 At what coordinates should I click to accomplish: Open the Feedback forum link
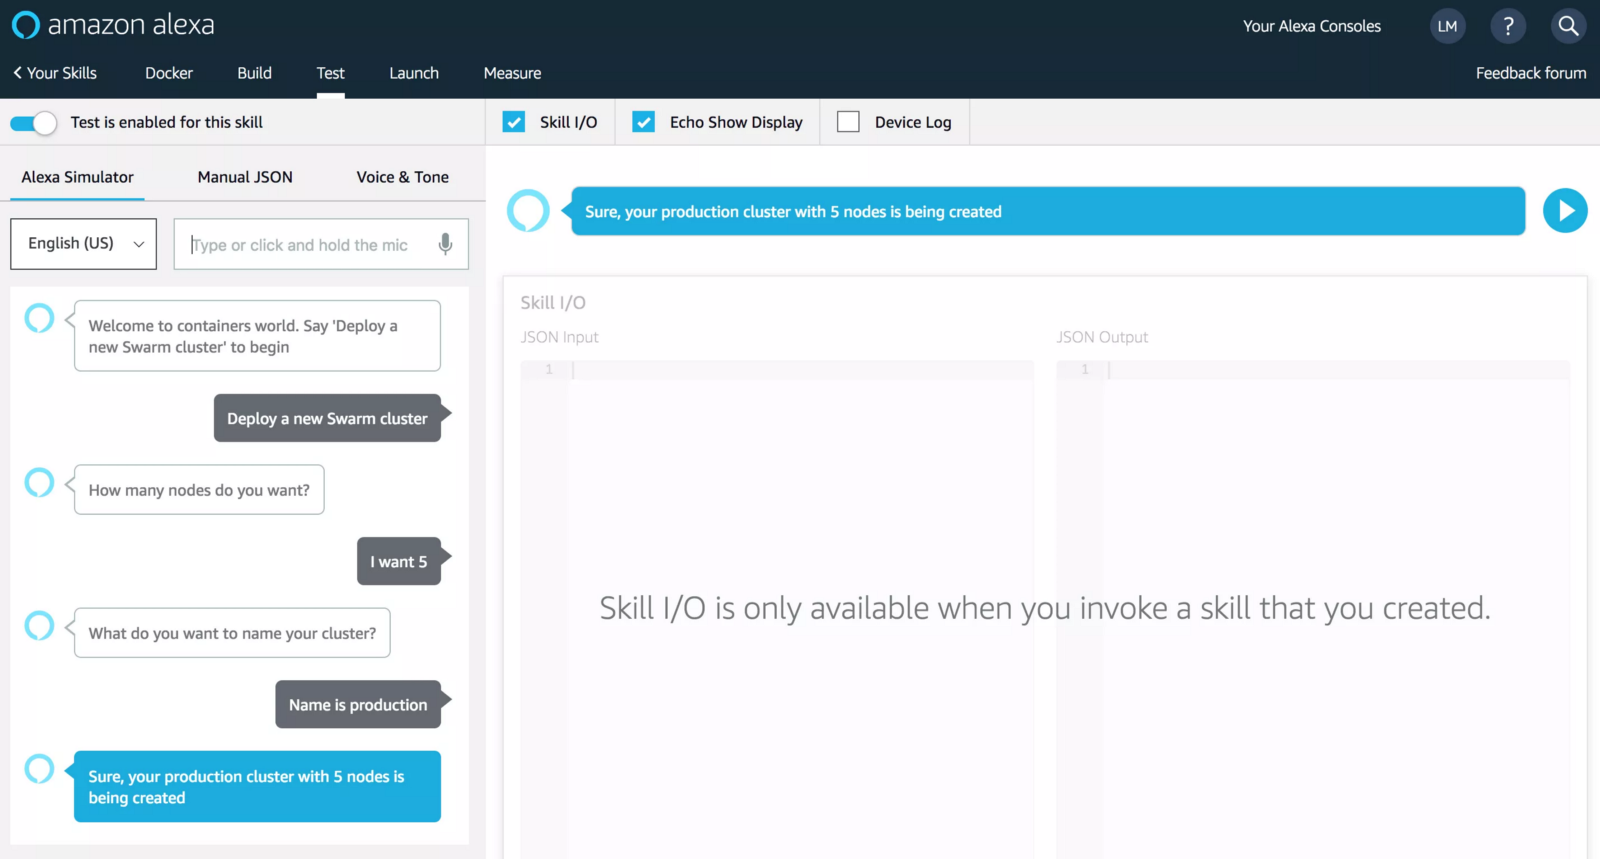tap(1531, 73)
